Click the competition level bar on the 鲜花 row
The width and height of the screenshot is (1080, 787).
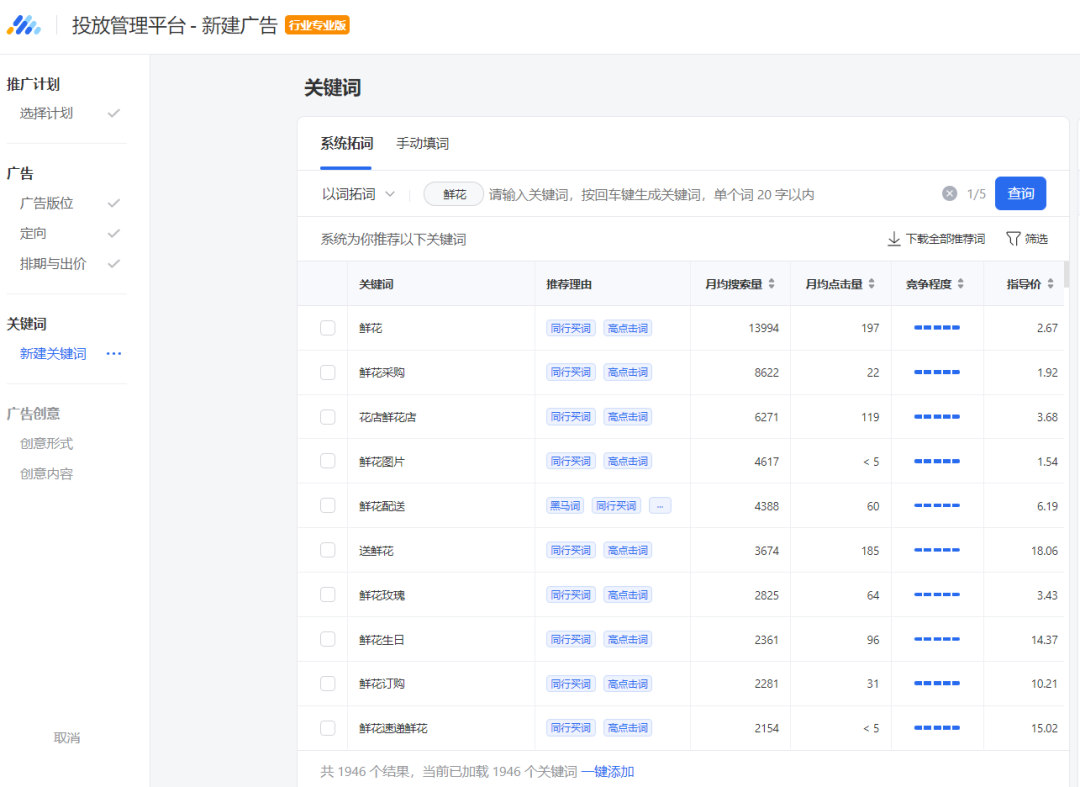click(937, 327)
